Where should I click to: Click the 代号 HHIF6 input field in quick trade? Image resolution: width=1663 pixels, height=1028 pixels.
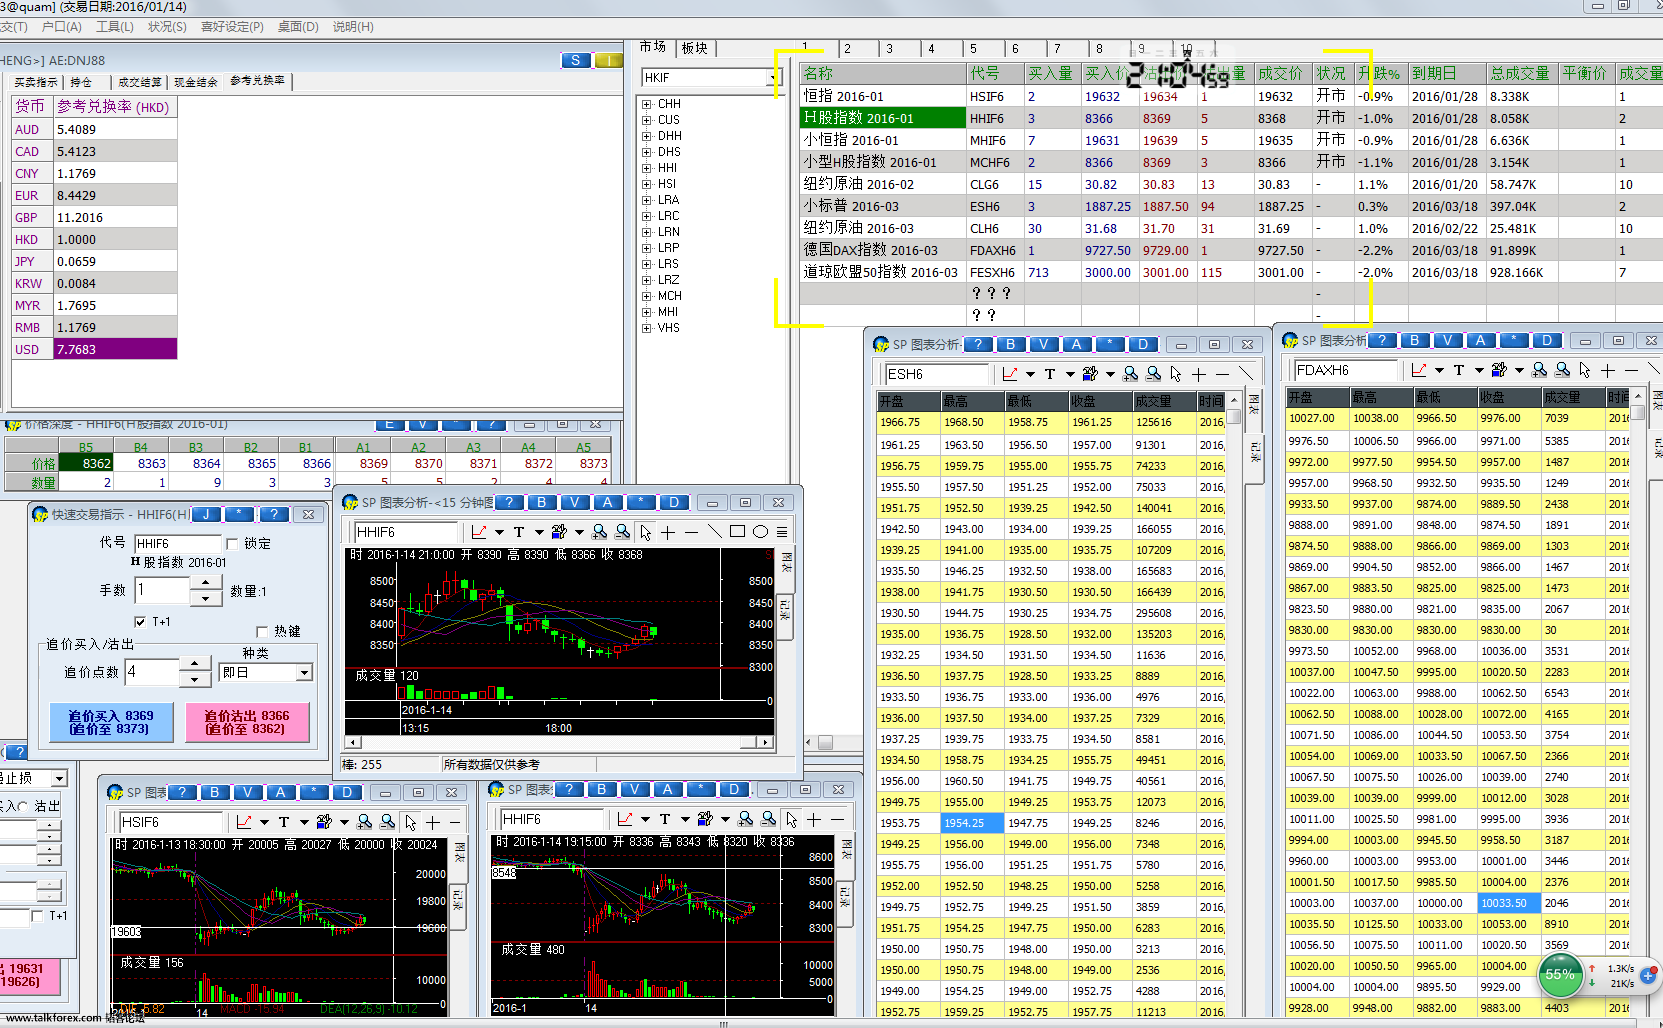(x=178, y=544)
